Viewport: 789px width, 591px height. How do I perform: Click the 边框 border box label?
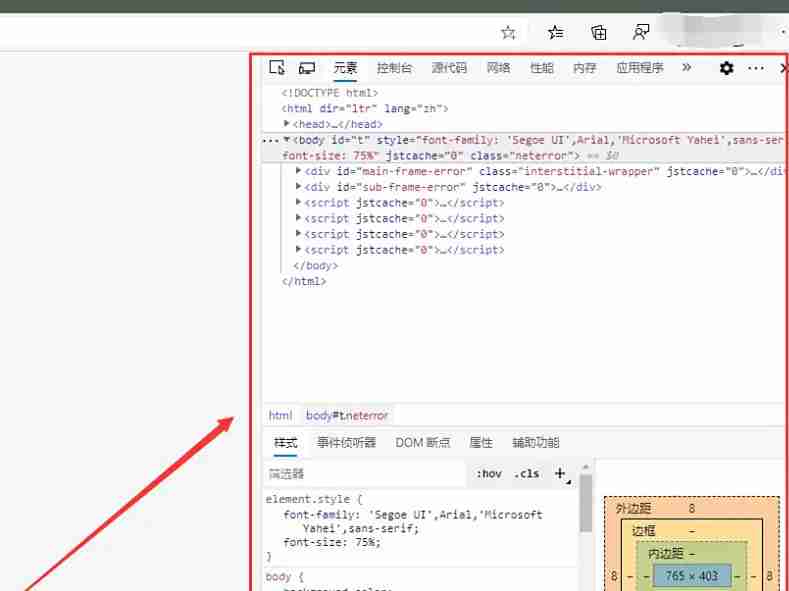coord(644,531)
